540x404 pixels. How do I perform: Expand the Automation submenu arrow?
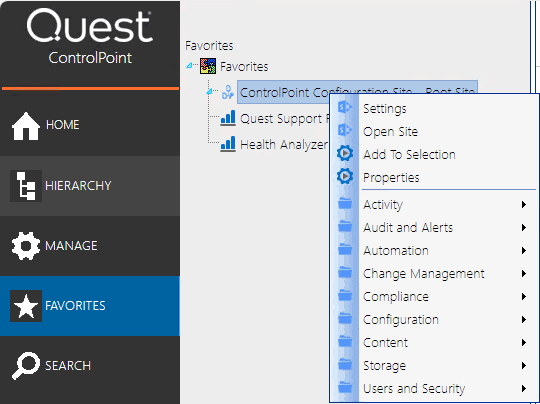click(x=524, y=251)
